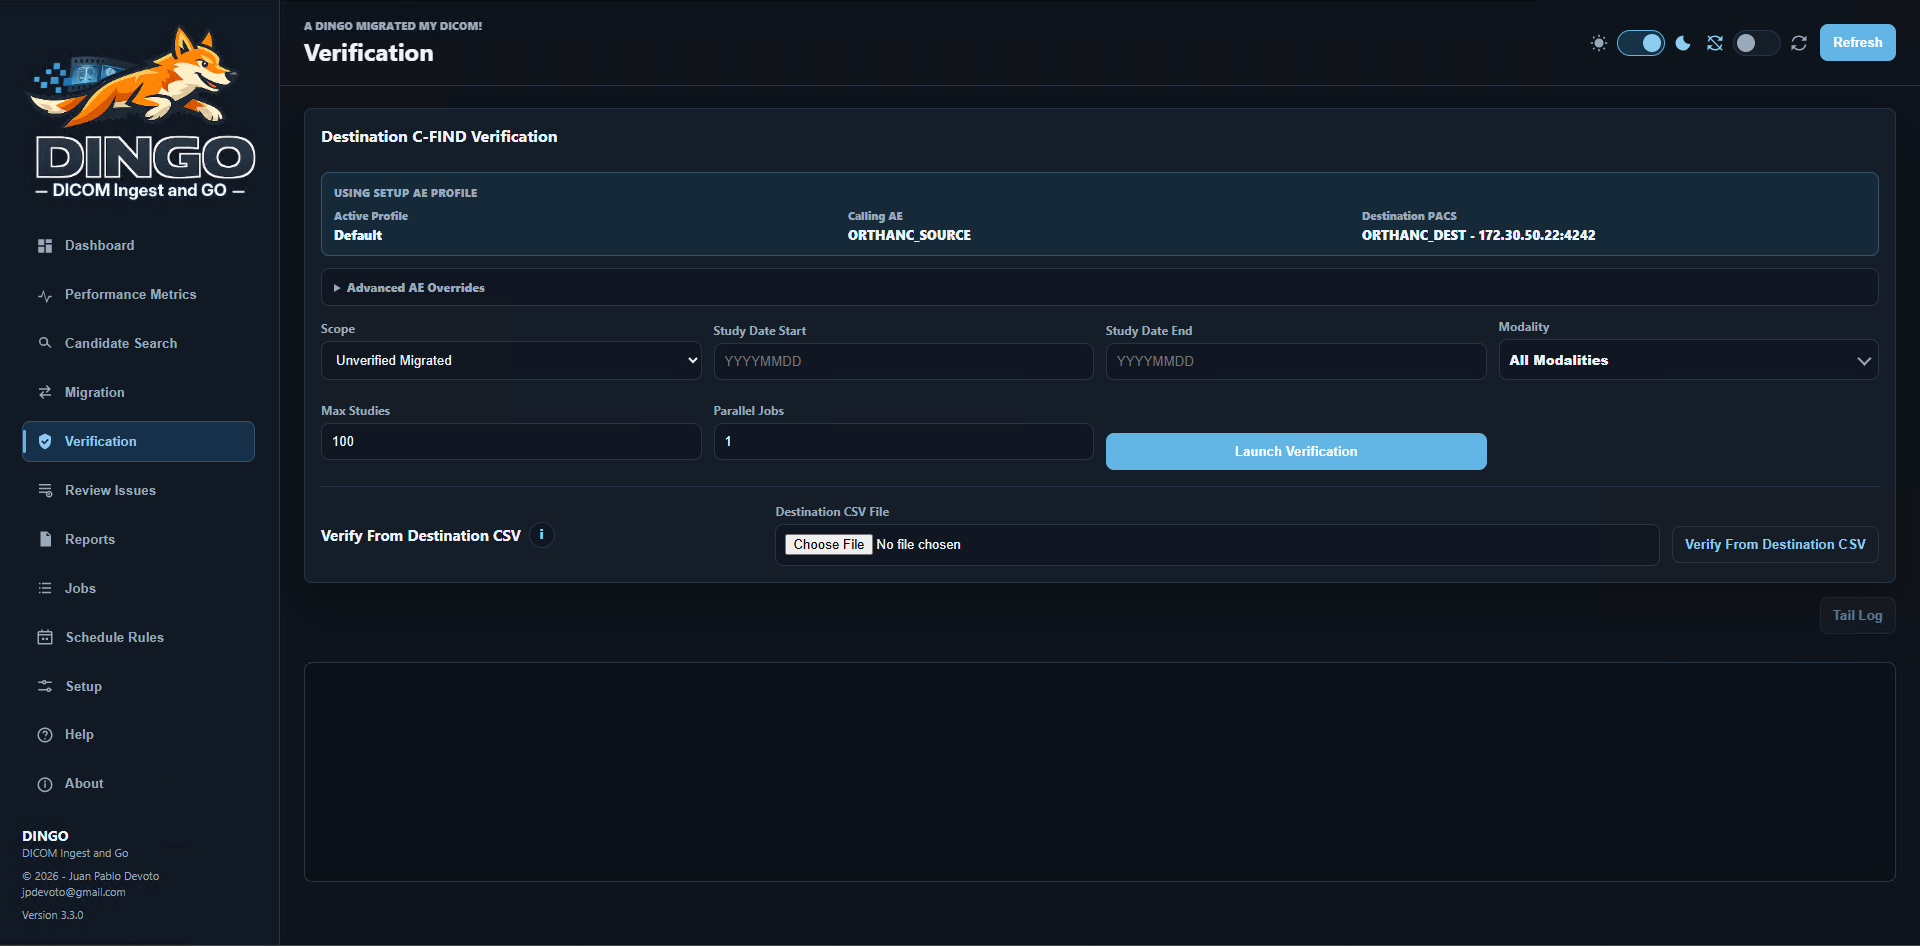1920x946 pixels.
Task: Click the moon dark-theme icon
Action: coord(1683,43)
